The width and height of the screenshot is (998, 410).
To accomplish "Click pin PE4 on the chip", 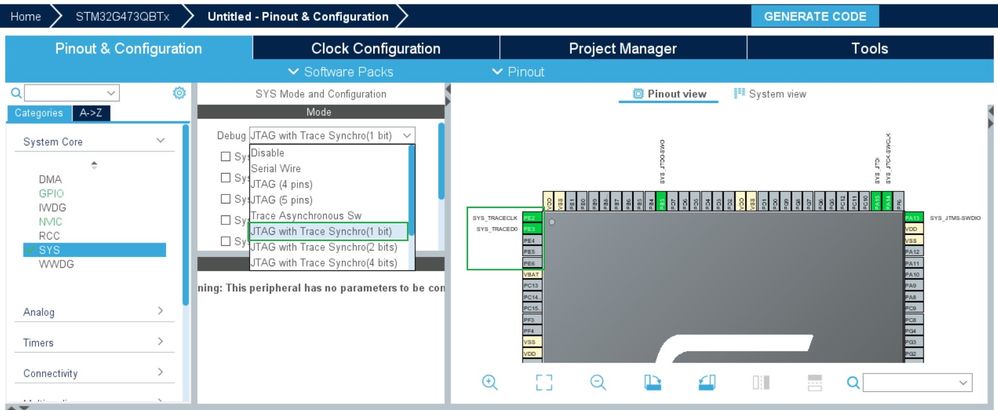I will click(532, 241).
